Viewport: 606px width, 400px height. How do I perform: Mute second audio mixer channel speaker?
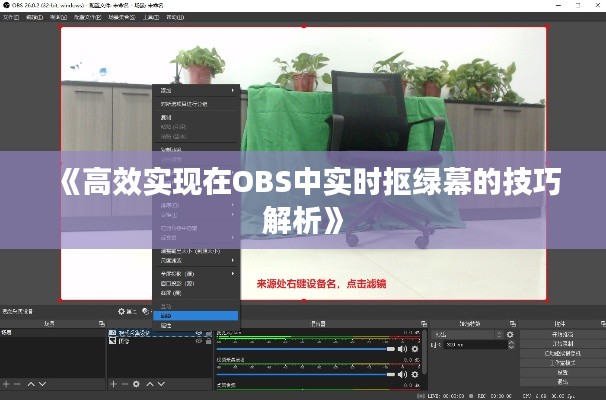pyautogui.click(x=402, y=374)
